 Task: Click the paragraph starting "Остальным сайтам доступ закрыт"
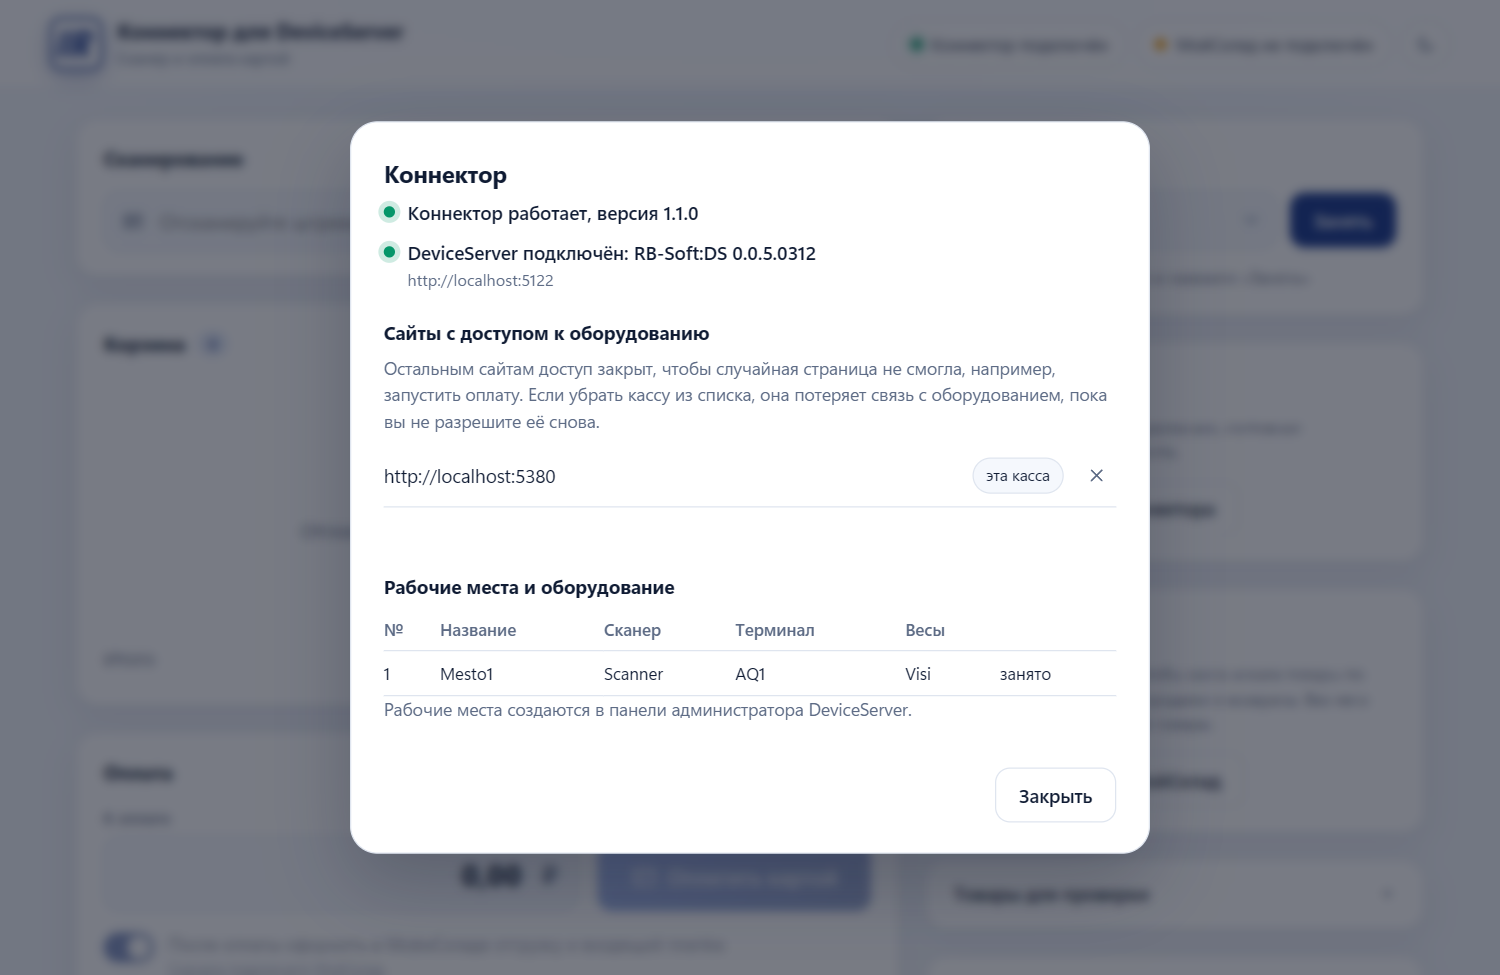746,396
